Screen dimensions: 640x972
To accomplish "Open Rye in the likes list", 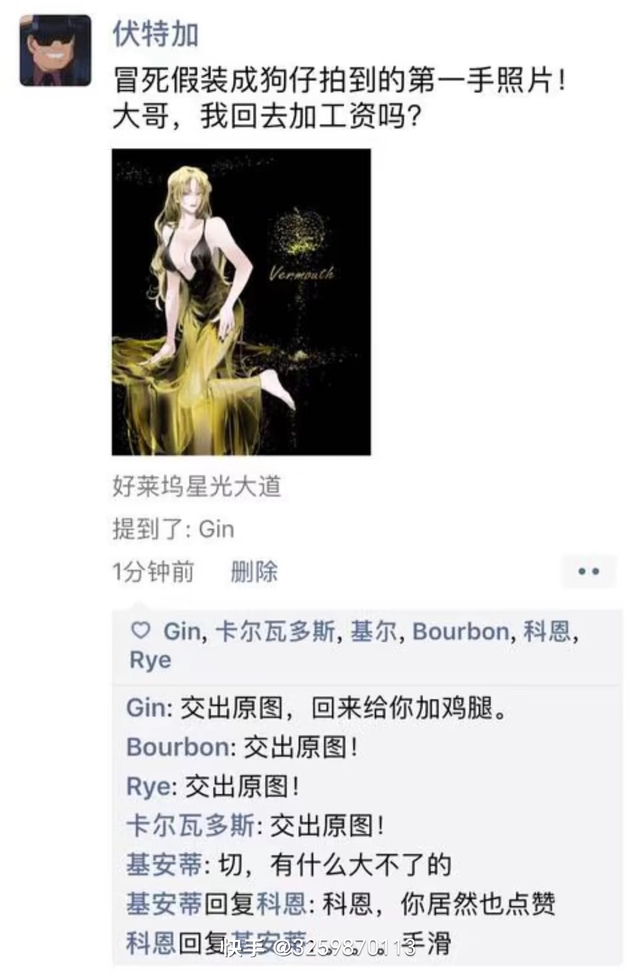I will pyautogui.click(x=150, y=660).
